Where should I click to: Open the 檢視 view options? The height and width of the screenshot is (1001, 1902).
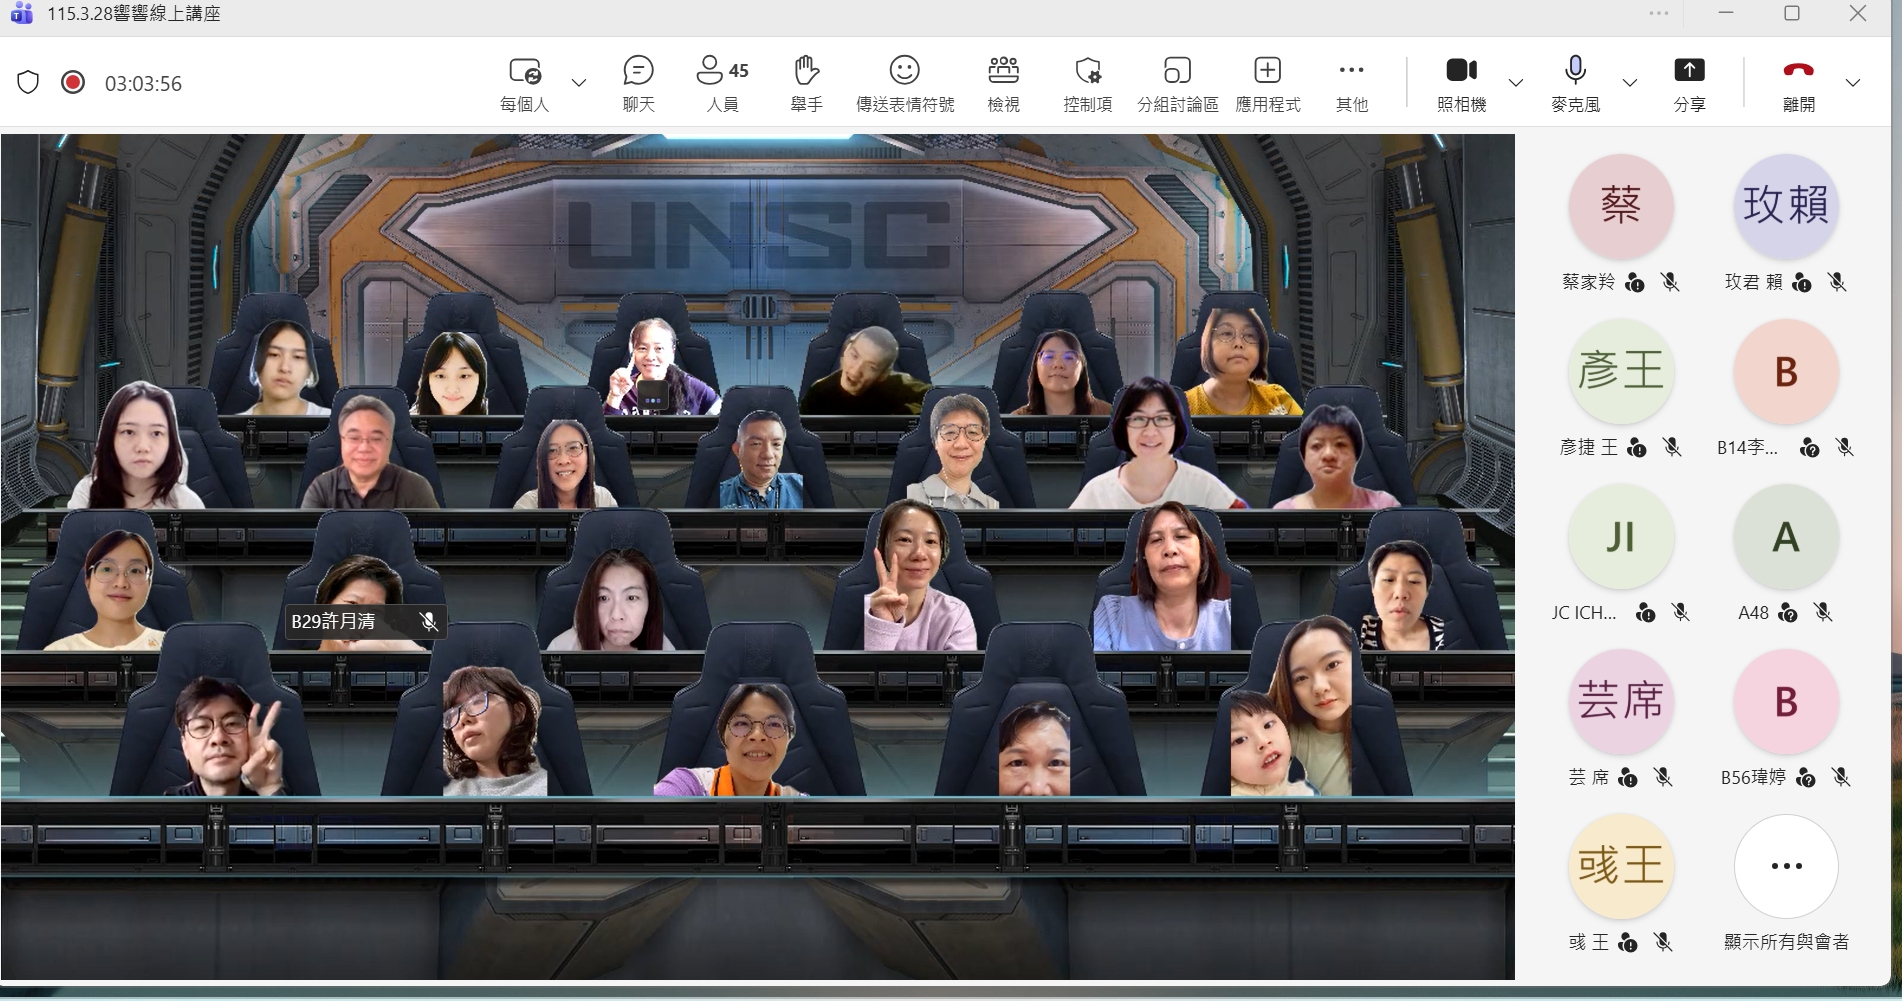tap(1003, 83)
